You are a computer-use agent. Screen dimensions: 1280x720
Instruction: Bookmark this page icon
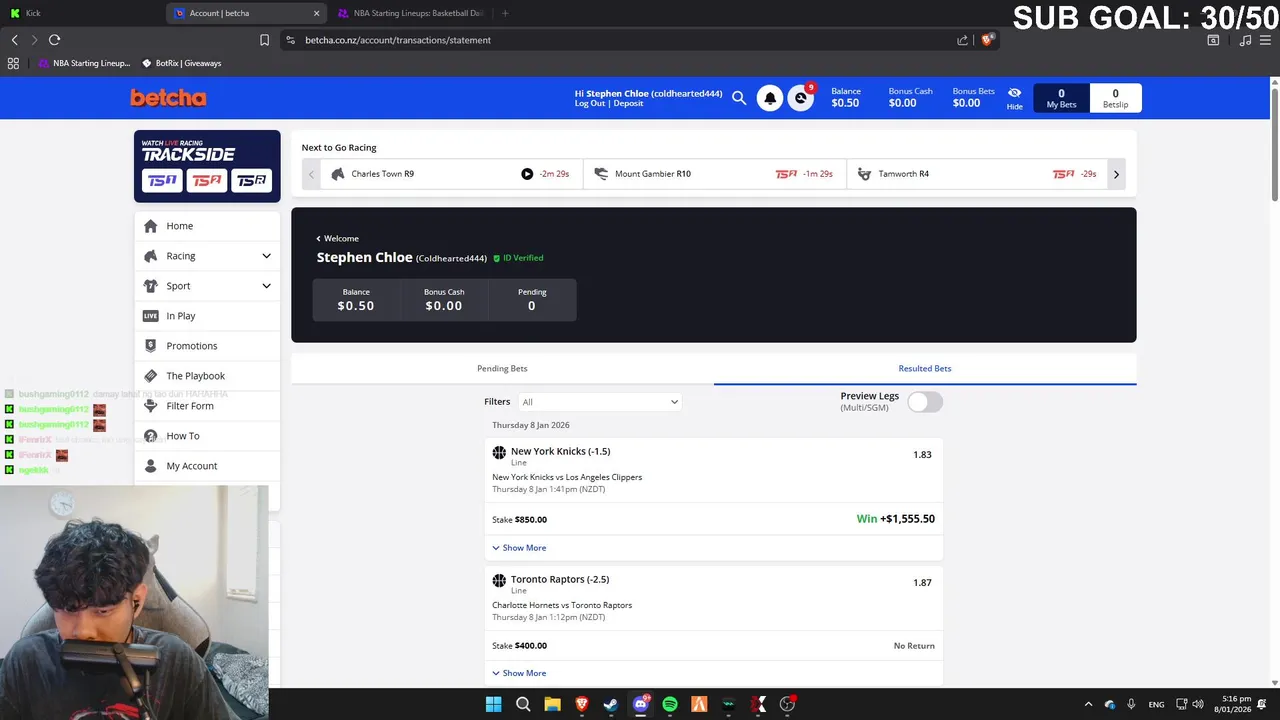click(264, 40)
